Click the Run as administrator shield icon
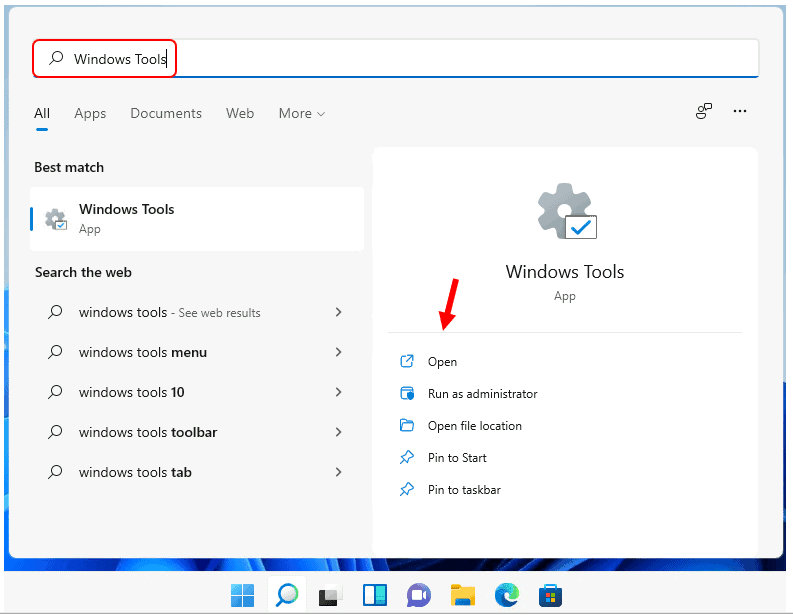 click(x=407, y=393)
